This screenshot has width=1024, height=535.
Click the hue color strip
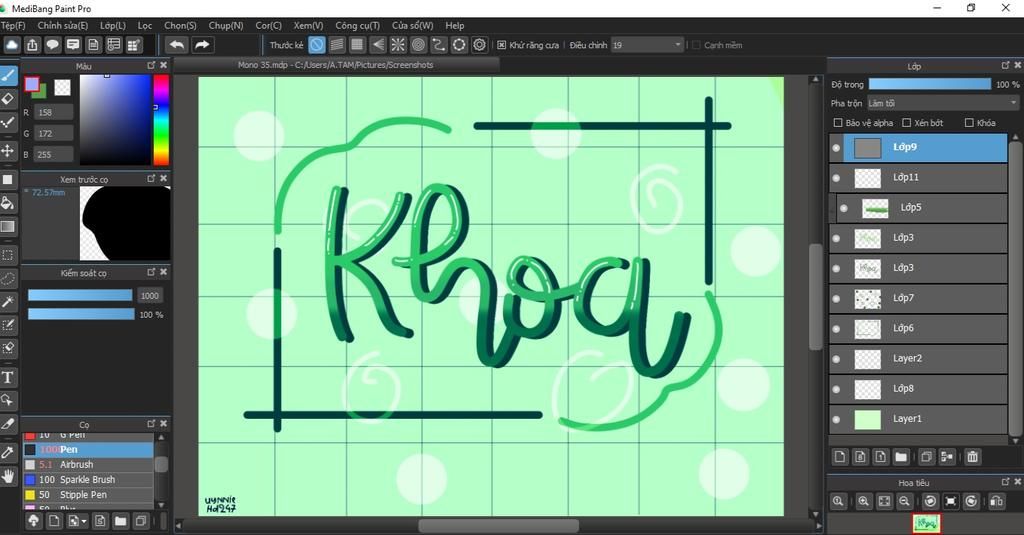161,120
